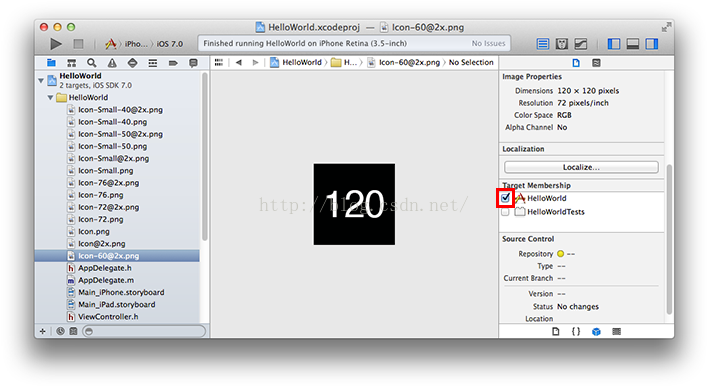710x389 pixels.
Task: Click the navigator filter field
Action: [x=144, y=331]
